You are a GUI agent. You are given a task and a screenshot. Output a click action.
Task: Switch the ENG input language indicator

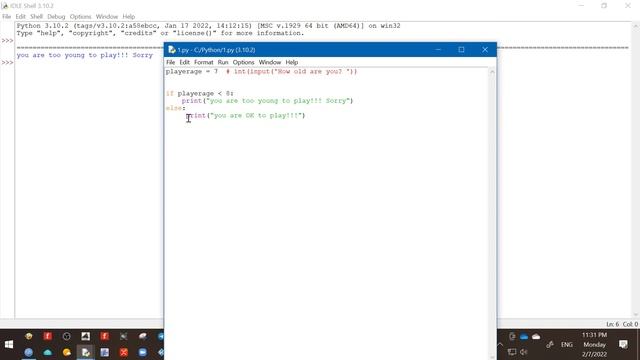[x=567, y=345]
